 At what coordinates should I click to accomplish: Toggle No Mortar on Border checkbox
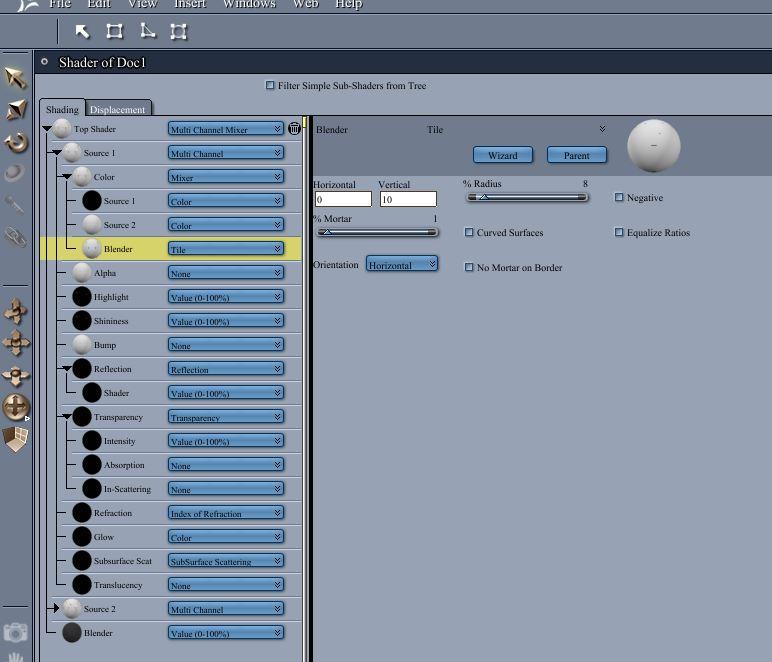click(x=469, y=267)
